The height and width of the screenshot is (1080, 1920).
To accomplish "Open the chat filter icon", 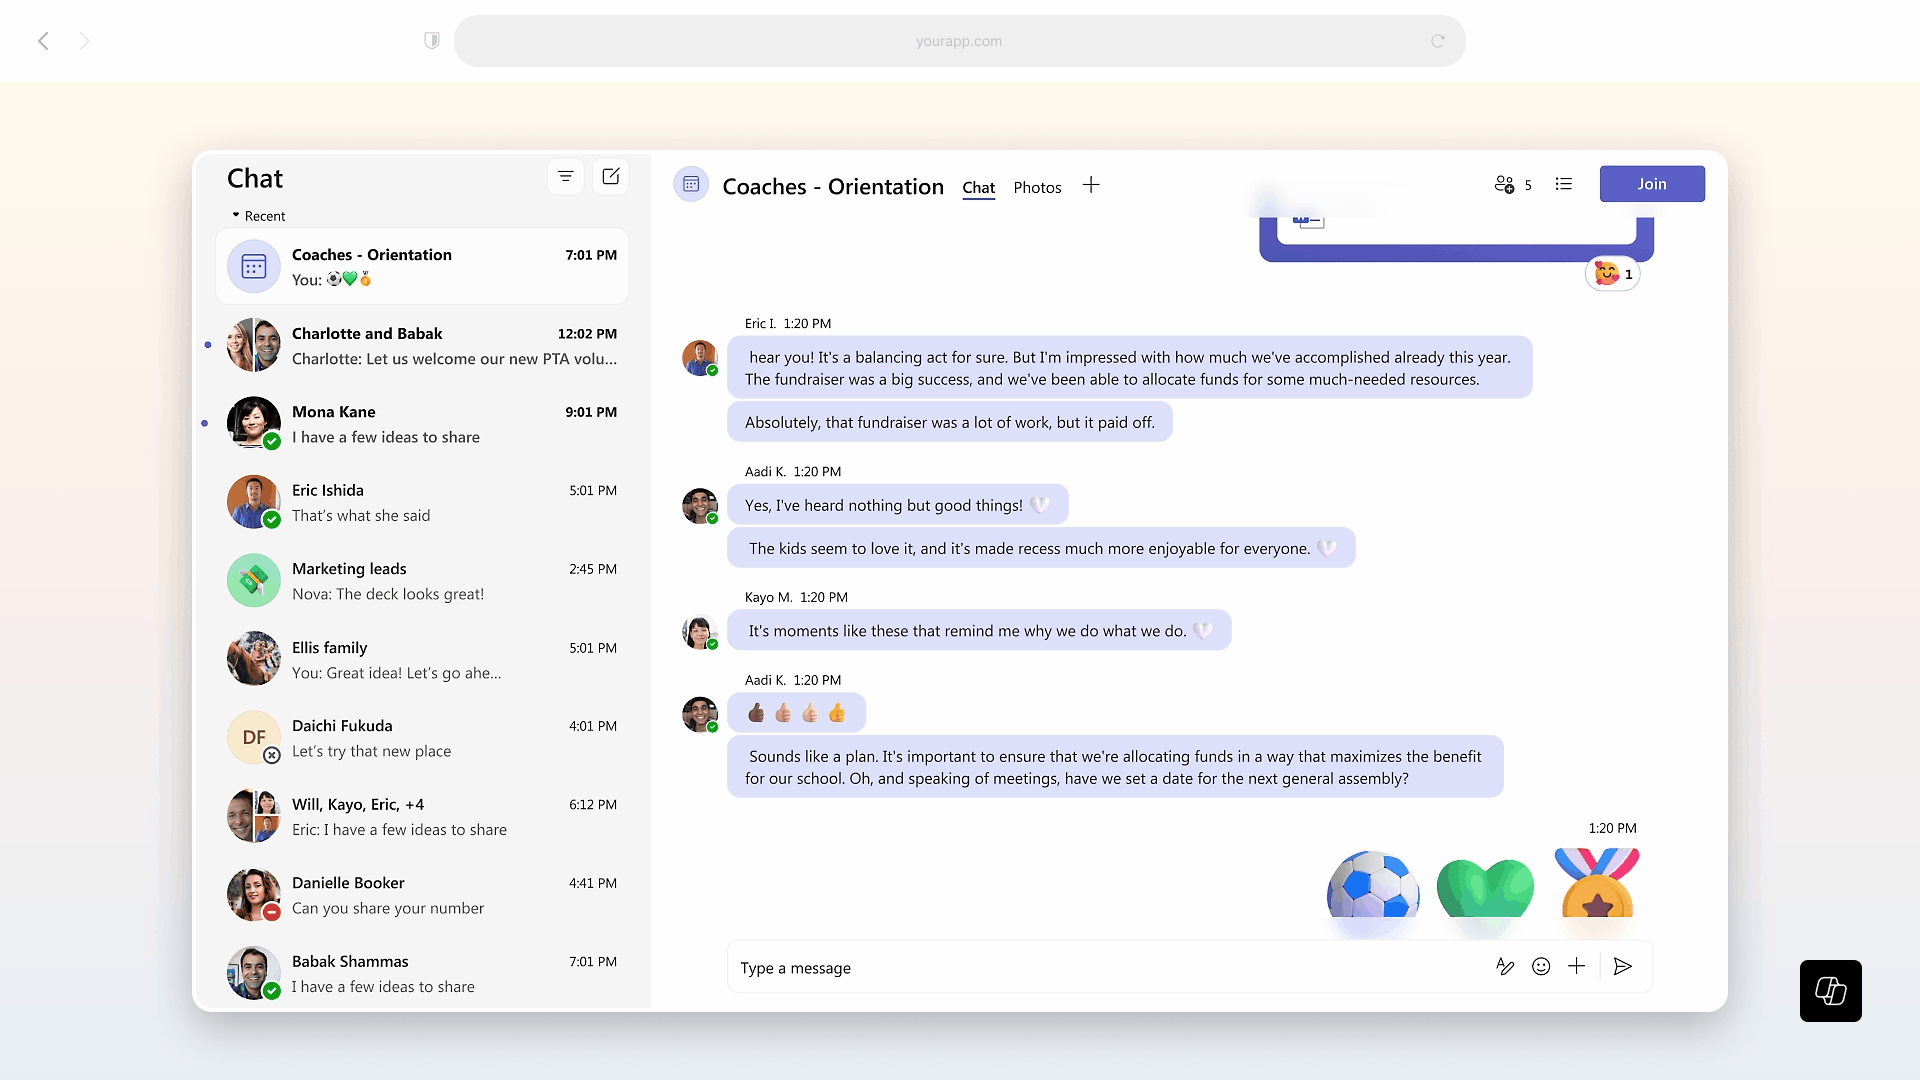I will pyautogui.click(x=565, y=177).
